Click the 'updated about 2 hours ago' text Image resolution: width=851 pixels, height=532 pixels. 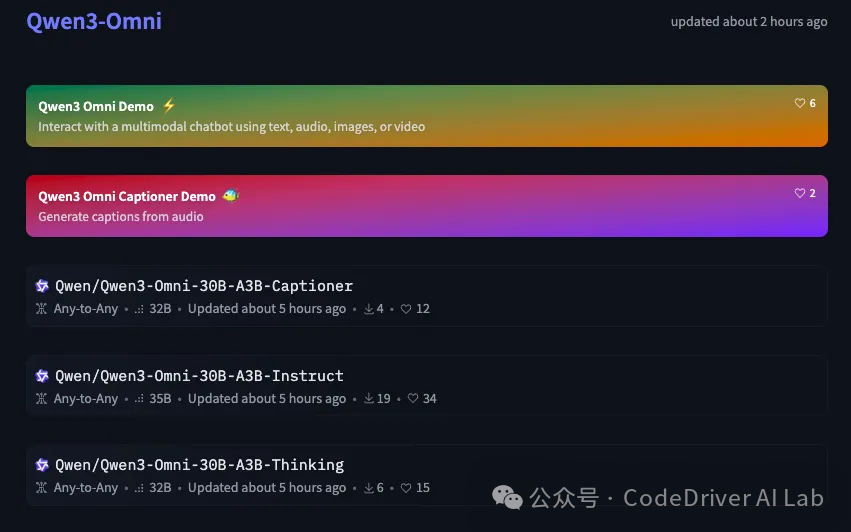[x=748, y=22]
